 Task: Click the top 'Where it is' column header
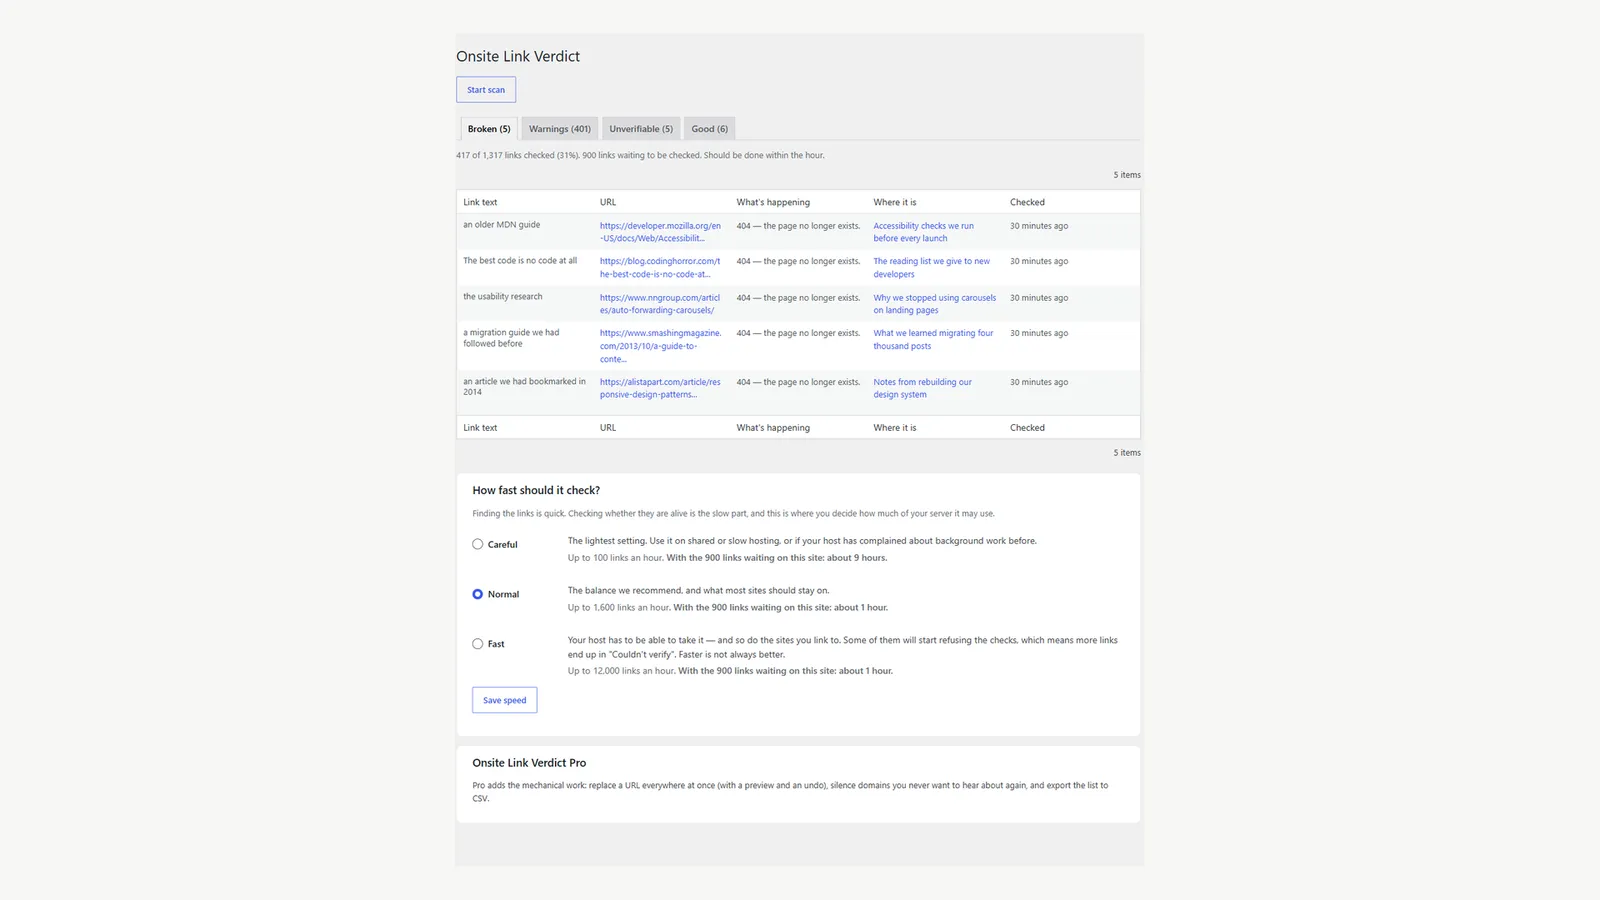pyautogui.click(x=894, y=202)
